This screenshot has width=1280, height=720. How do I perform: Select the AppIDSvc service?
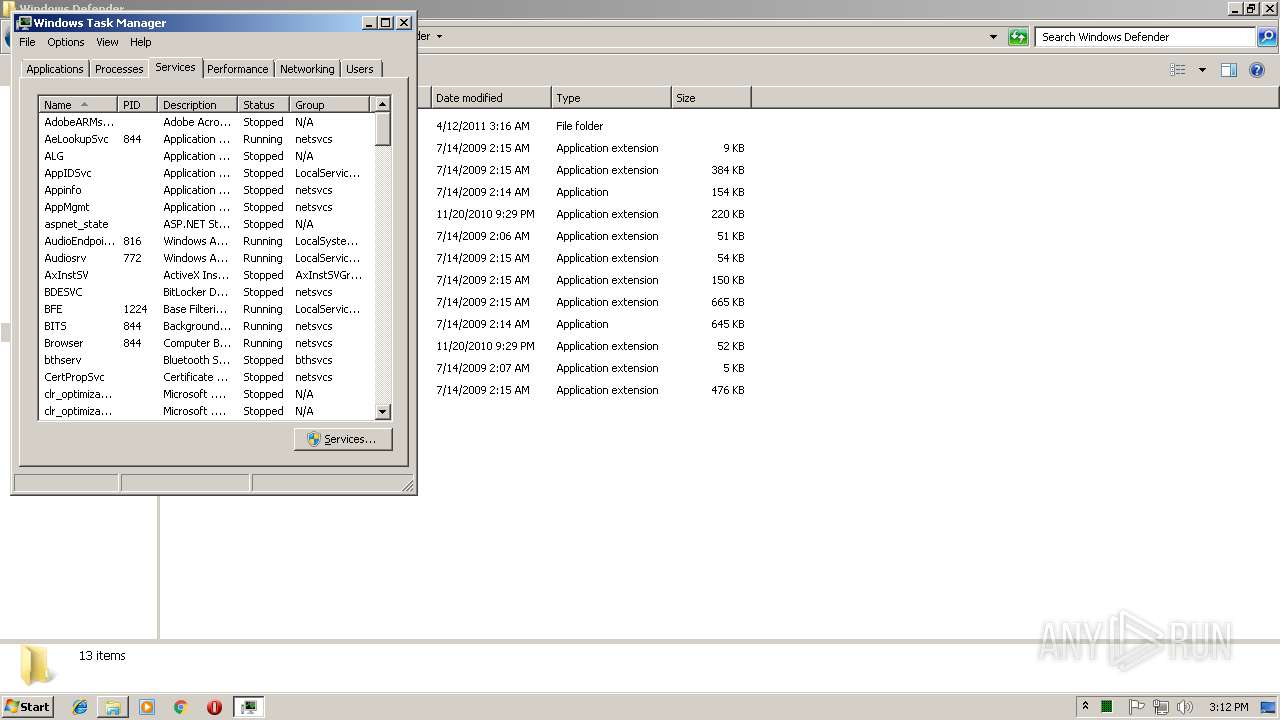tap(206, 173)
